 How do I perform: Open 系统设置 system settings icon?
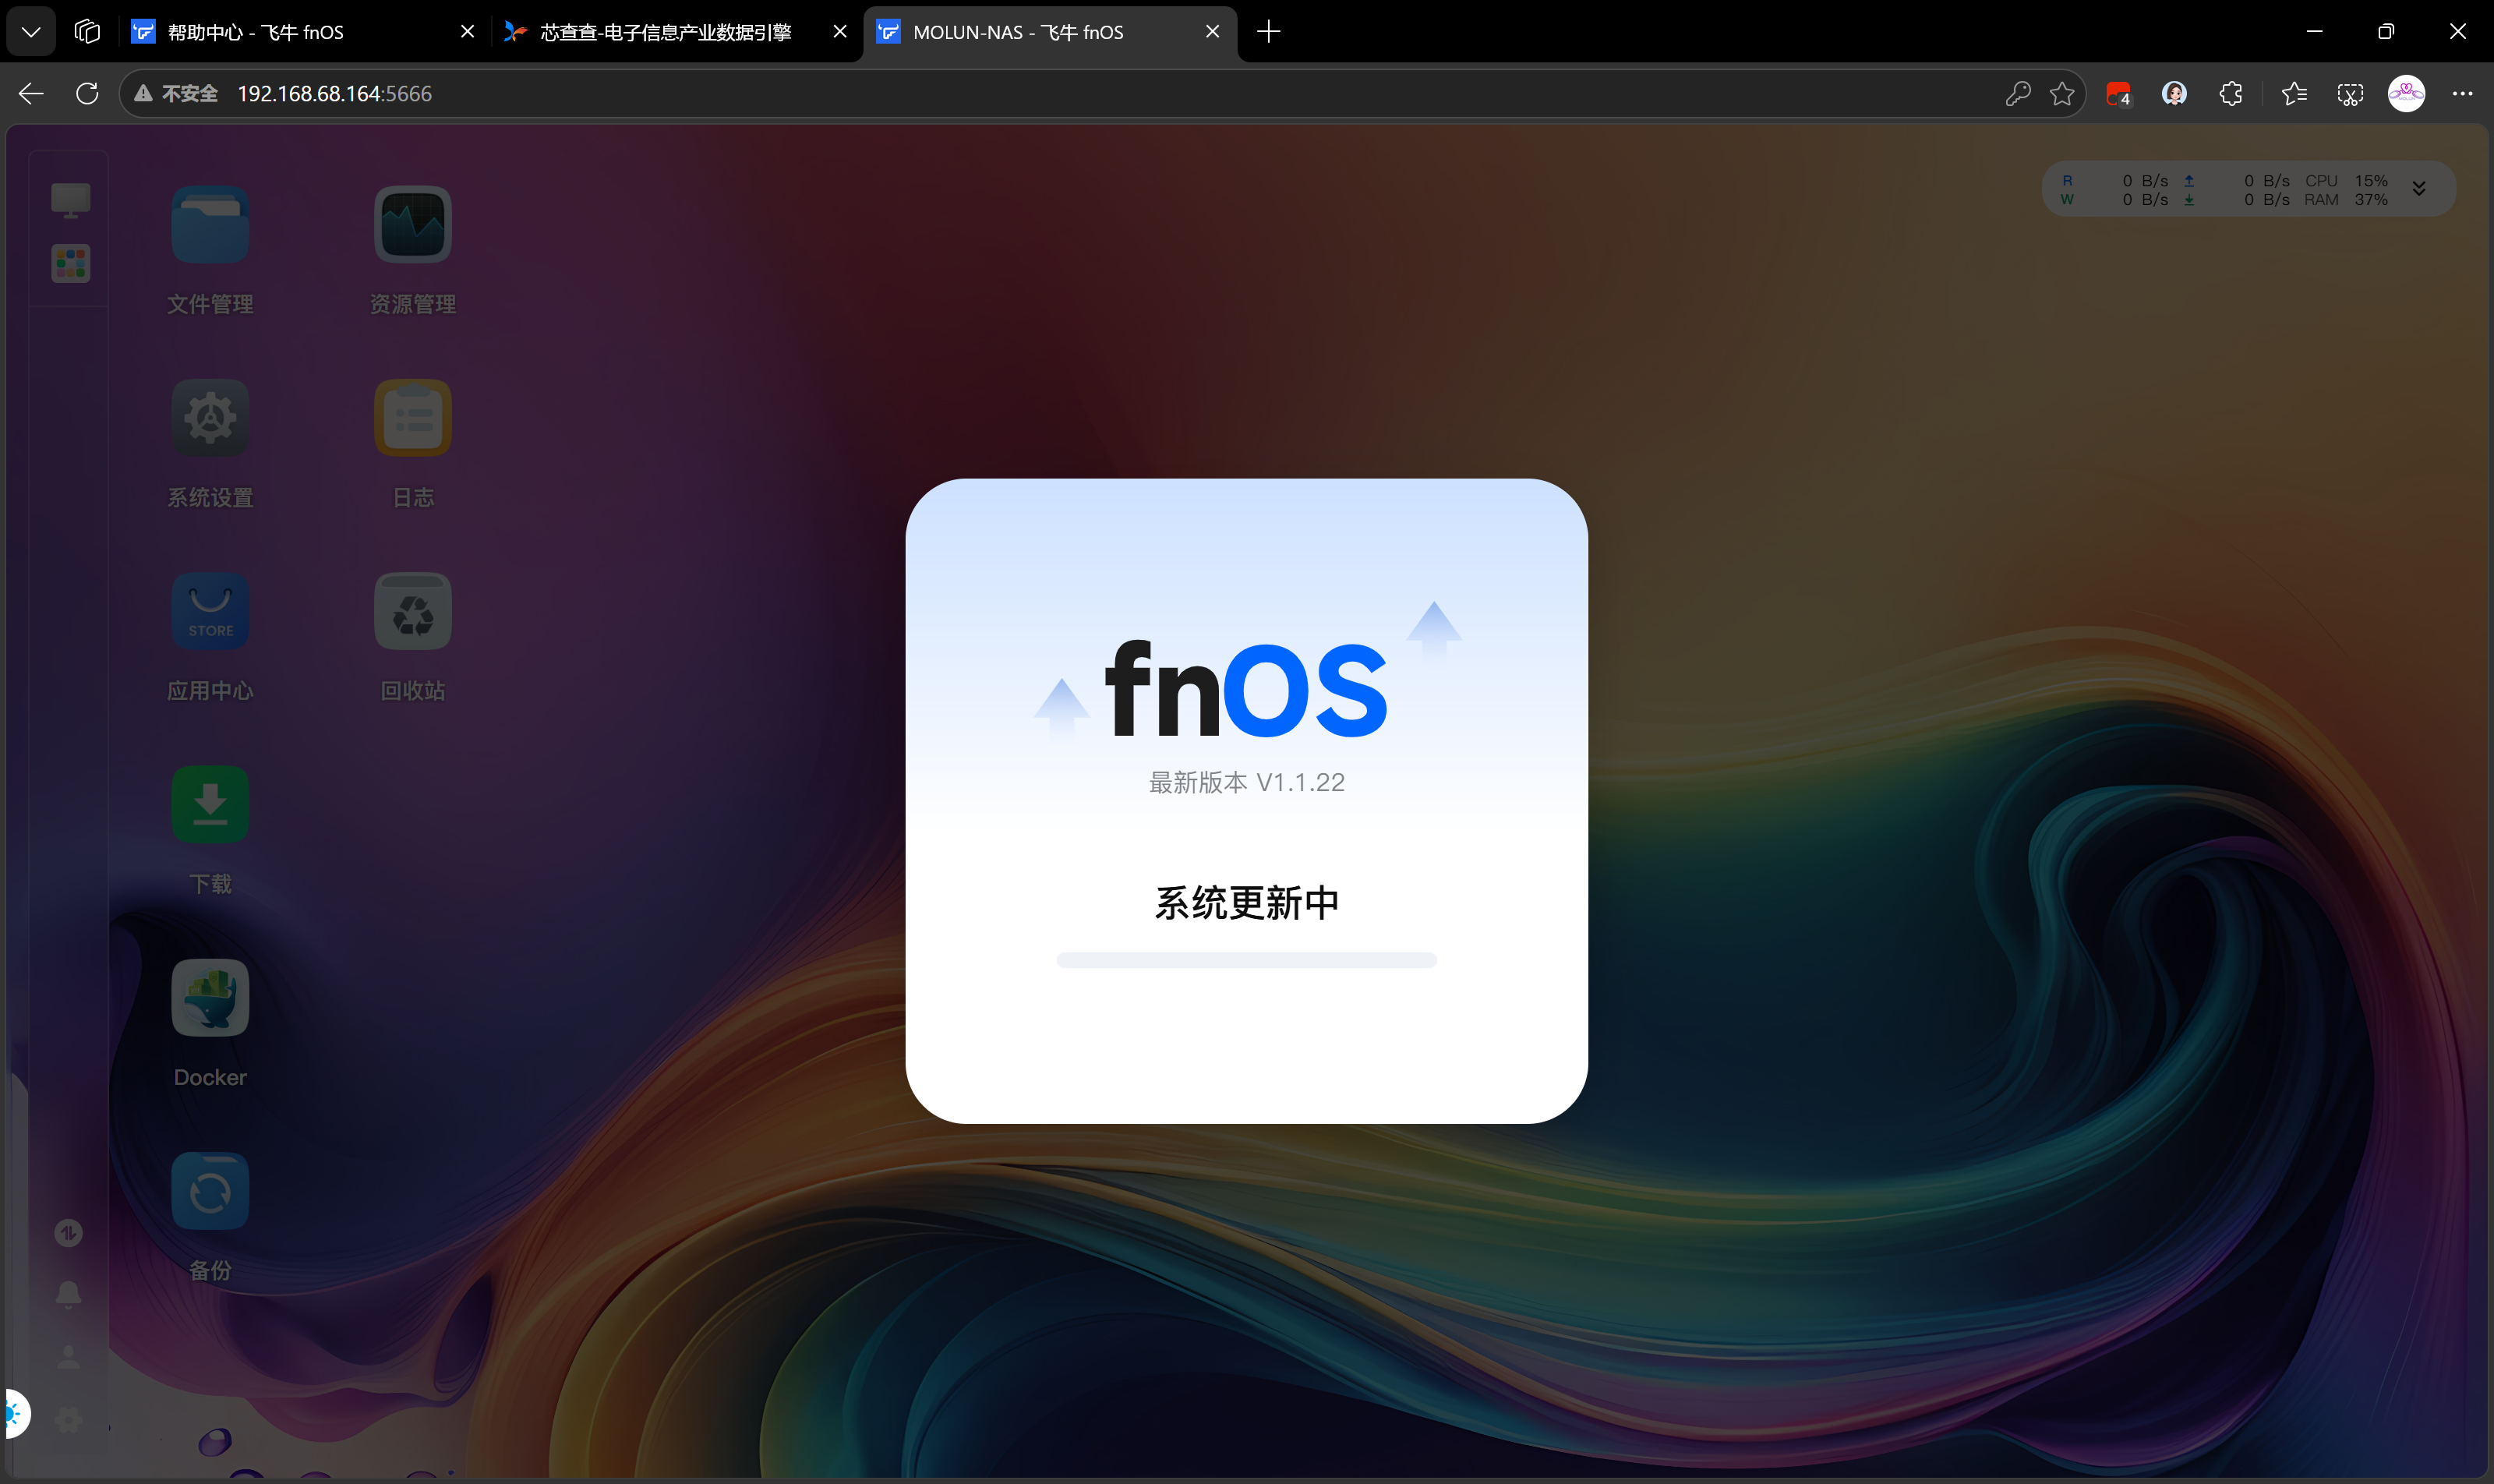210,418
